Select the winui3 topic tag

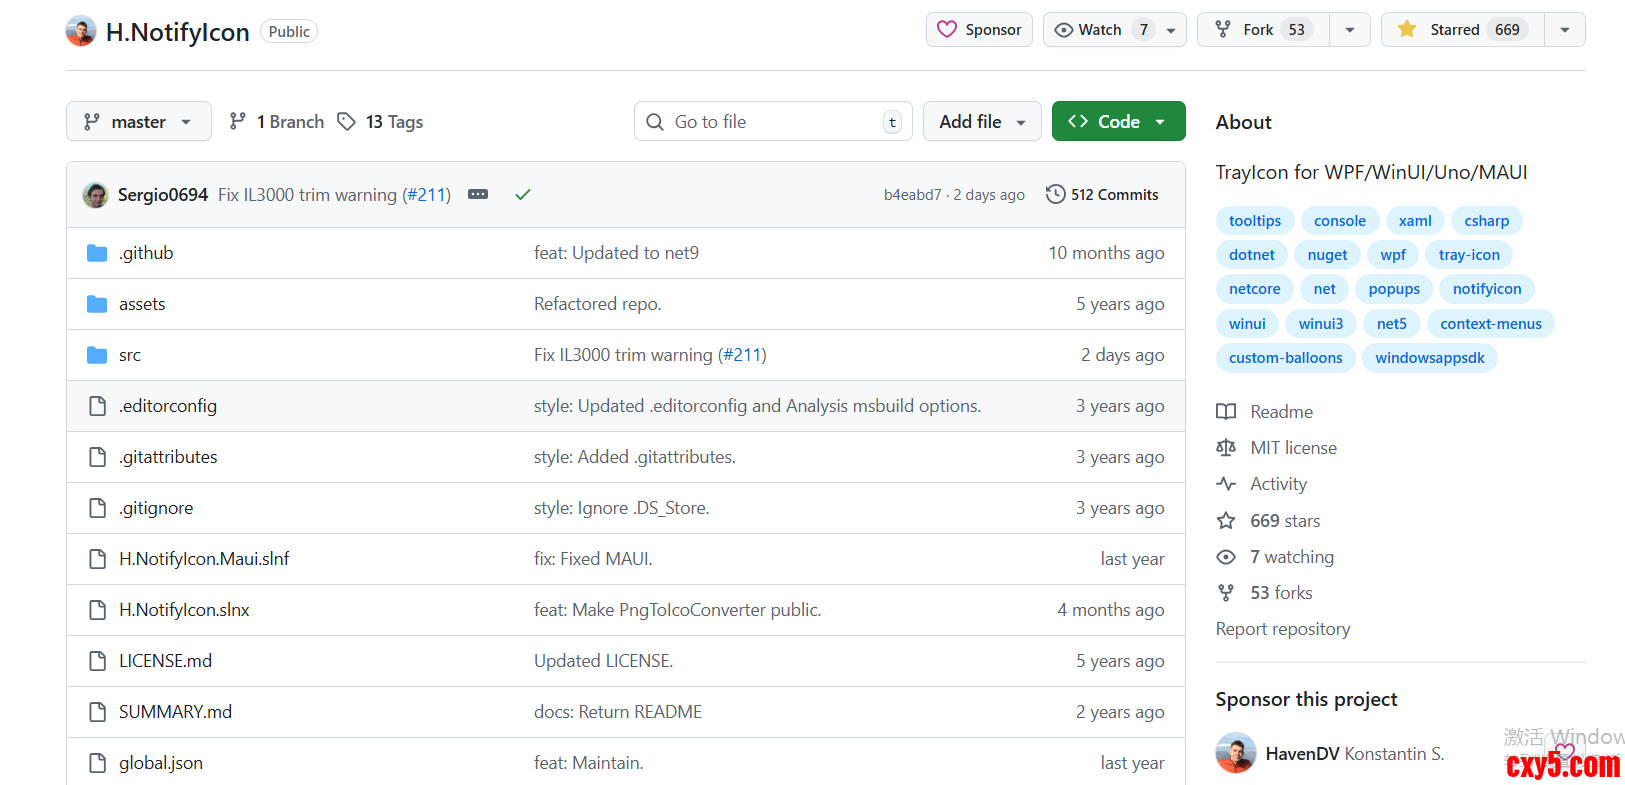(1320, 324)
